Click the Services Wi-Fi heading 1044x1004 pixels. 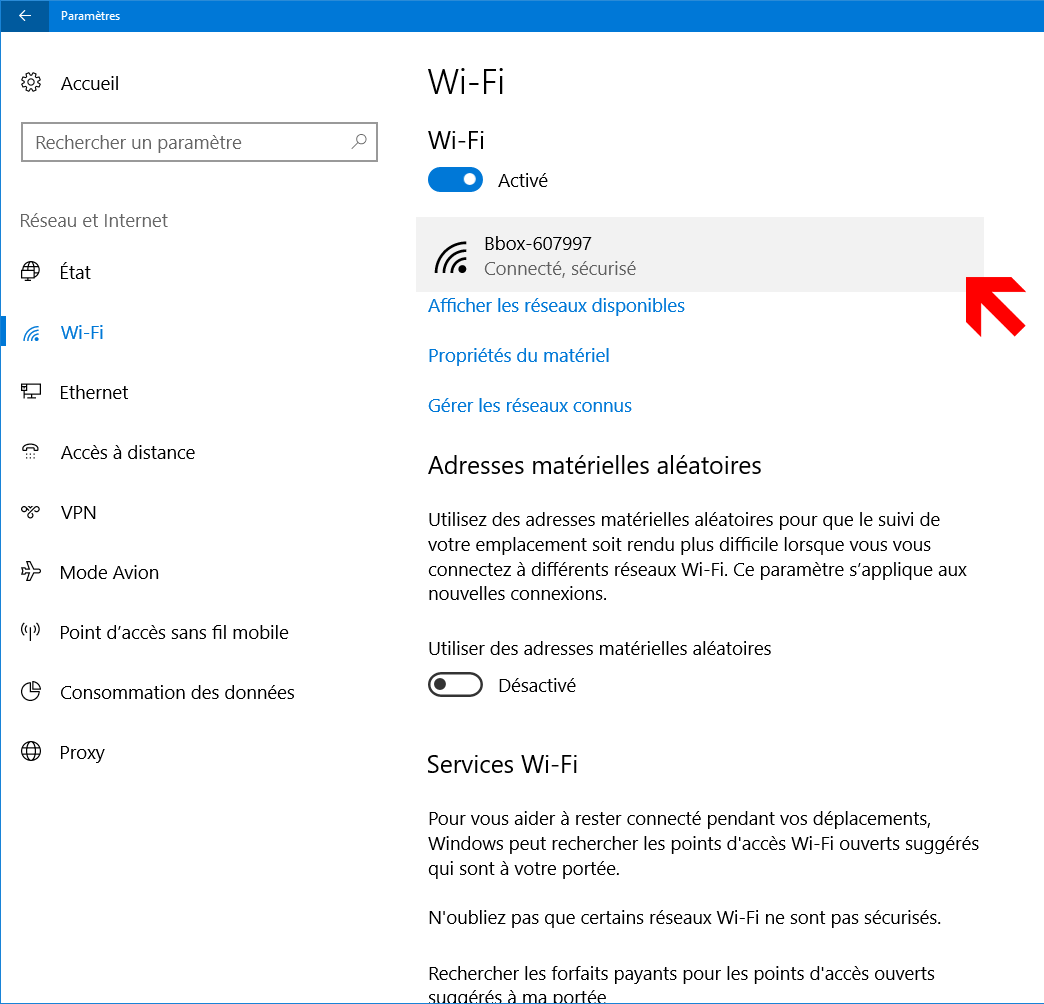[x=503, y=764]
